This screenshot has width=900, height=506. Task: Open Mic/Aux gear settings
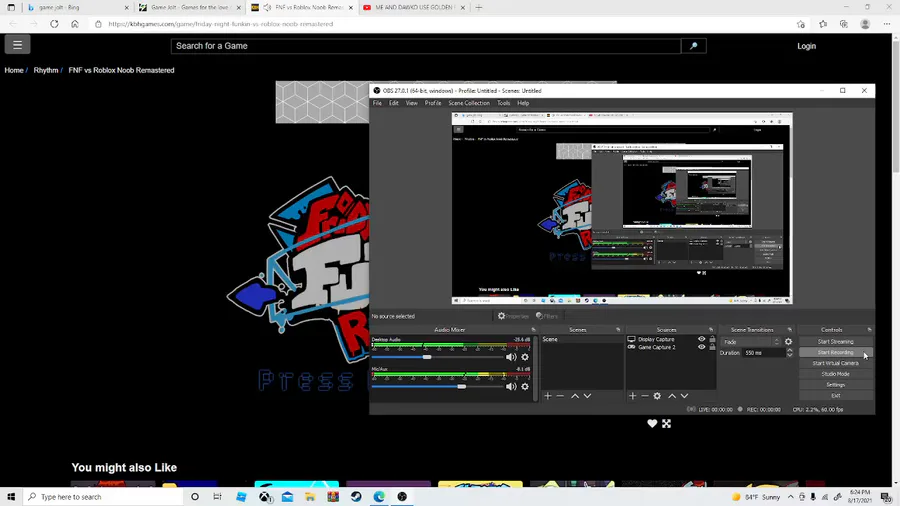[x=525, y=387]
